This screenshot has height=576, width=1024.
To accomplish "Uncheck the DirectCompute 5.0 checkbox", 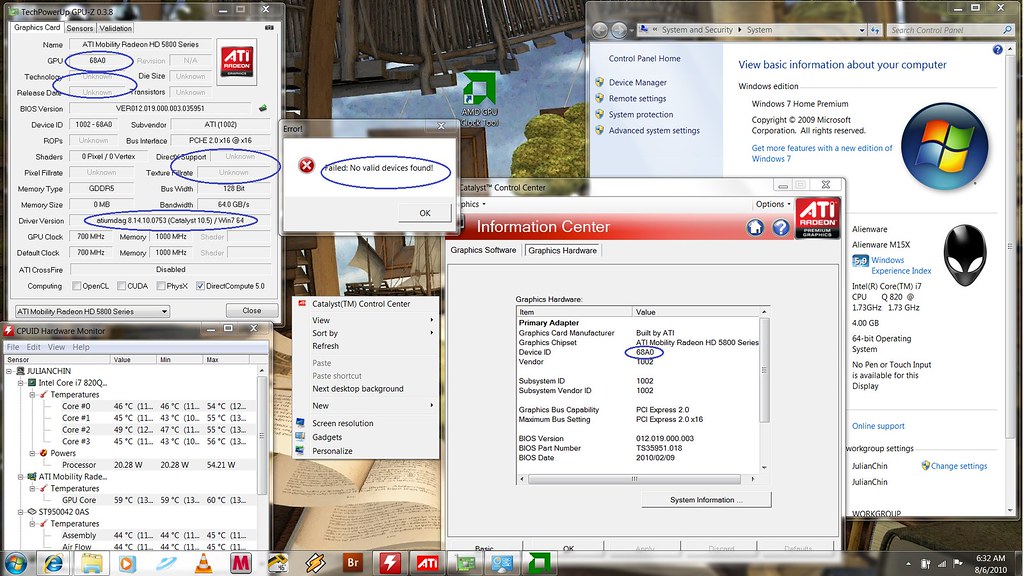I will (x=200, y=286).
